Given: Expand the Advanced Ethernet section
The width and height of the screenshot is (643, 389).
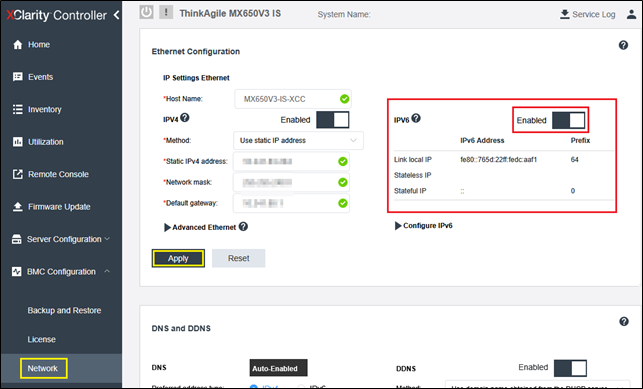Looking at the screenshot, I should tap(167, 227).
